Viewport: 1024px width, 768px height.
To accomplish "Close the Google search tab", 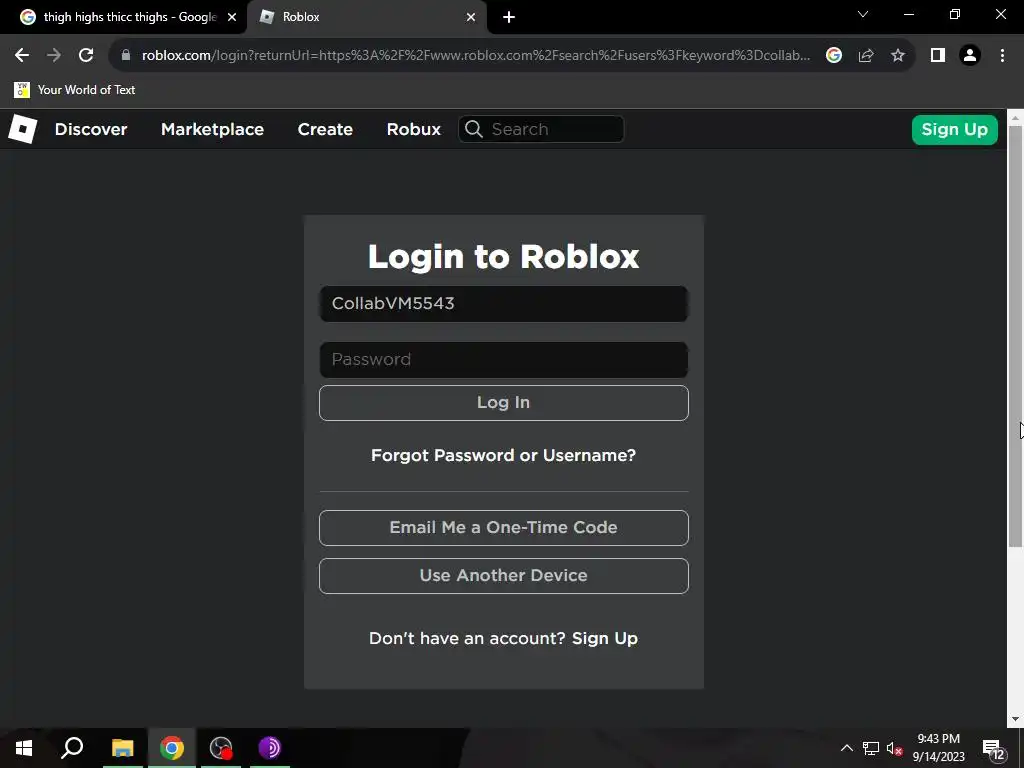I will tap(232, 18).
